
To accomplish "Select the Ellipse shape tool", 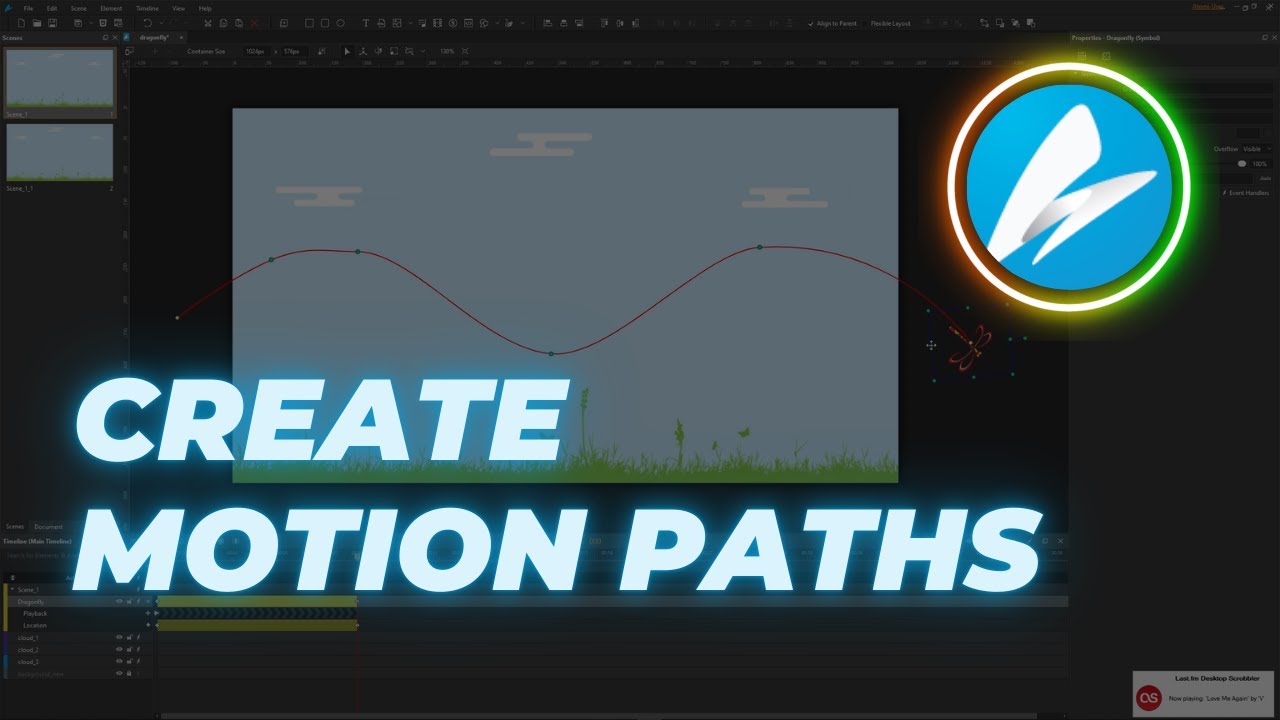I will click(340, 23).
